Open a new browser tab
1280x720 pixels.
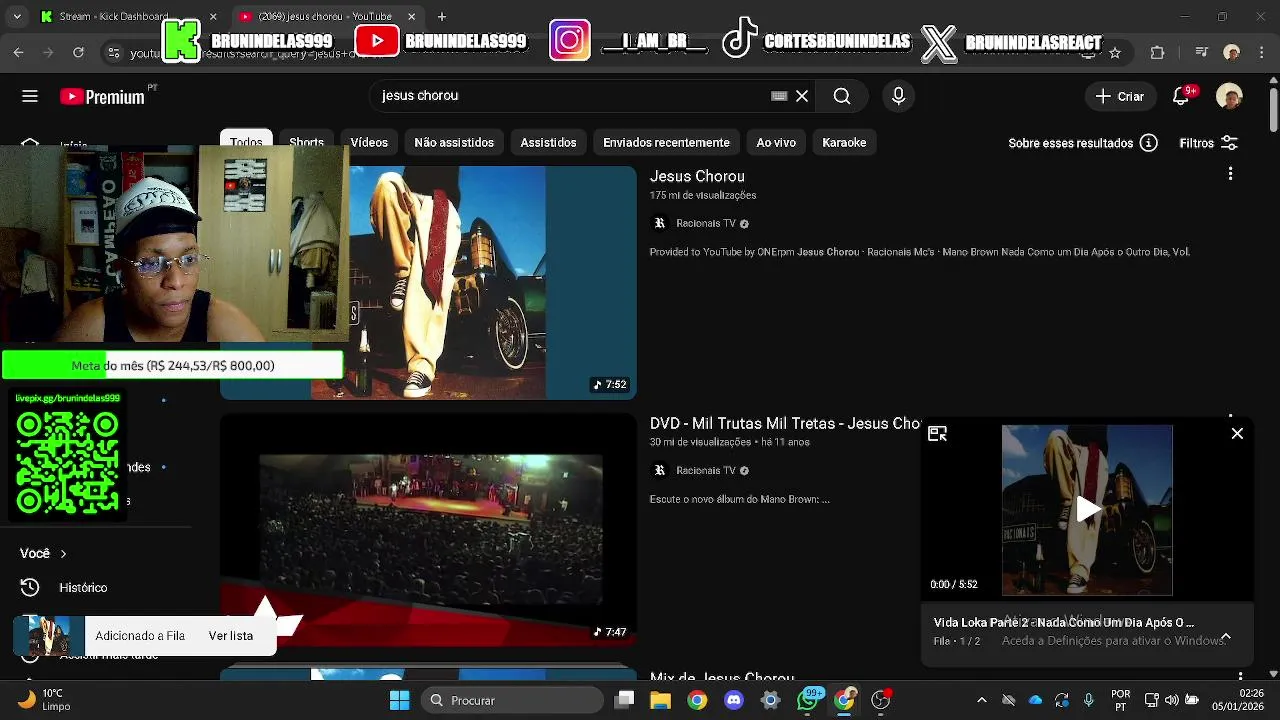(442, 16)
